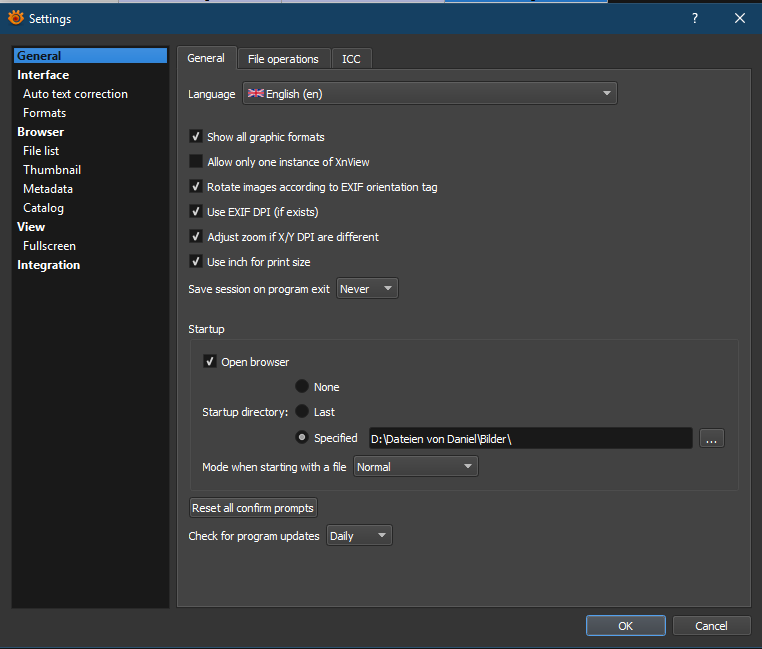Switch to the ICC tab
The height and width of the screenshot is (649, 762).
tap(351, 59)
